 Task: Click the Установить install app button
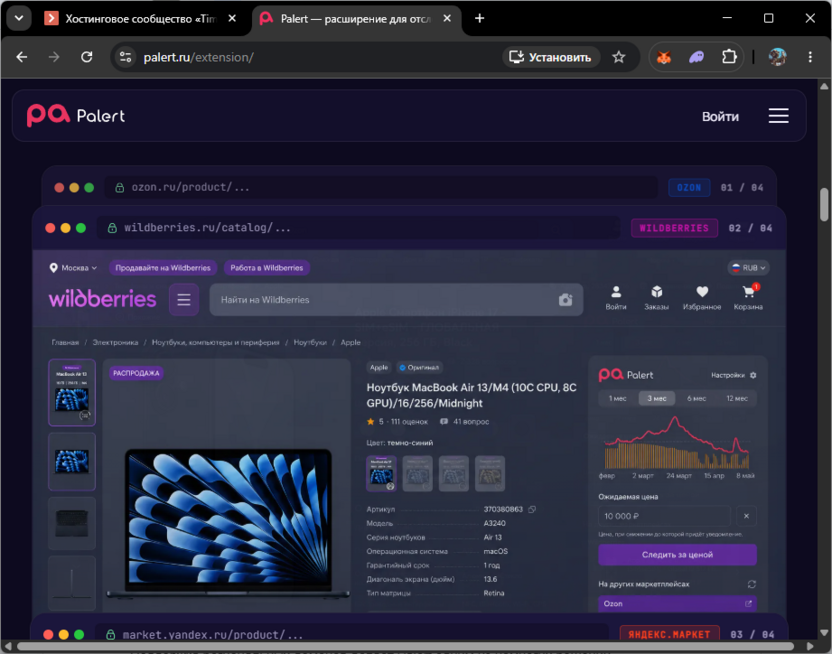click(551, 57)
